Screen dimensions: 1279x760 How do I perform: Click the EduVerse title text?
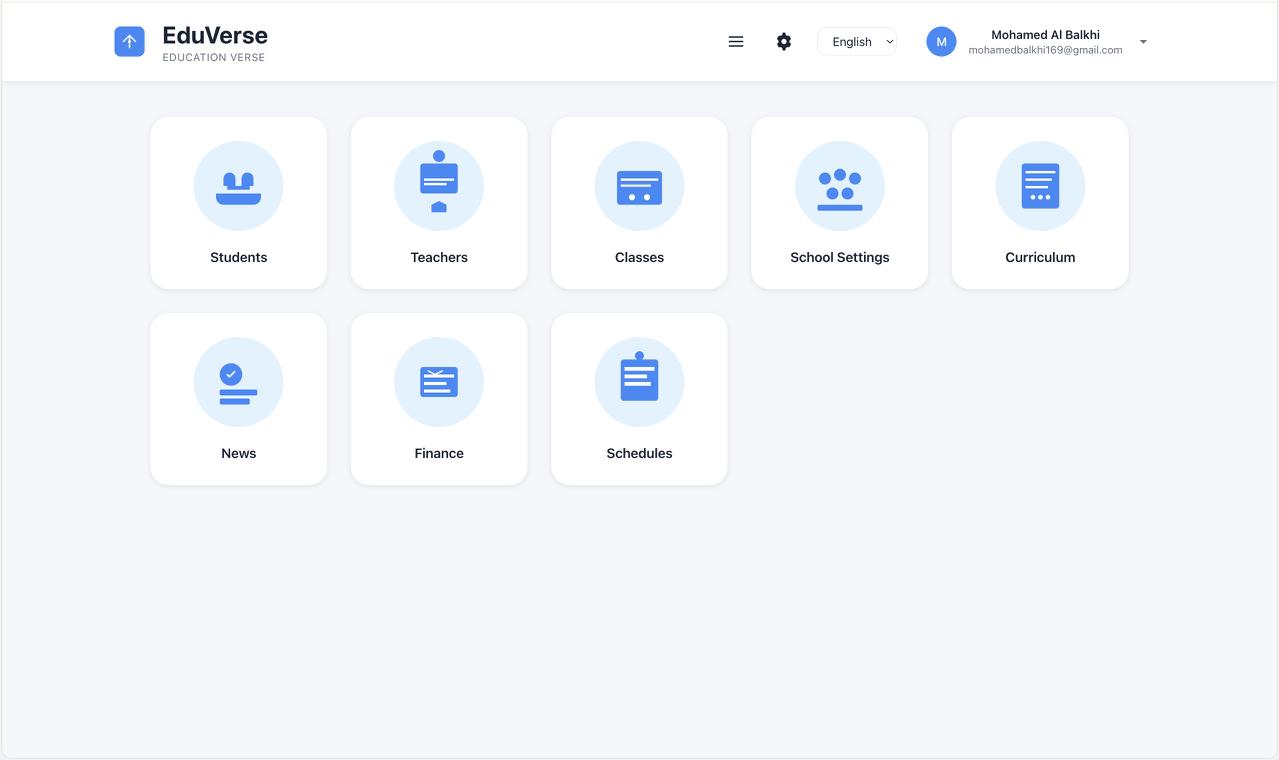215,35
